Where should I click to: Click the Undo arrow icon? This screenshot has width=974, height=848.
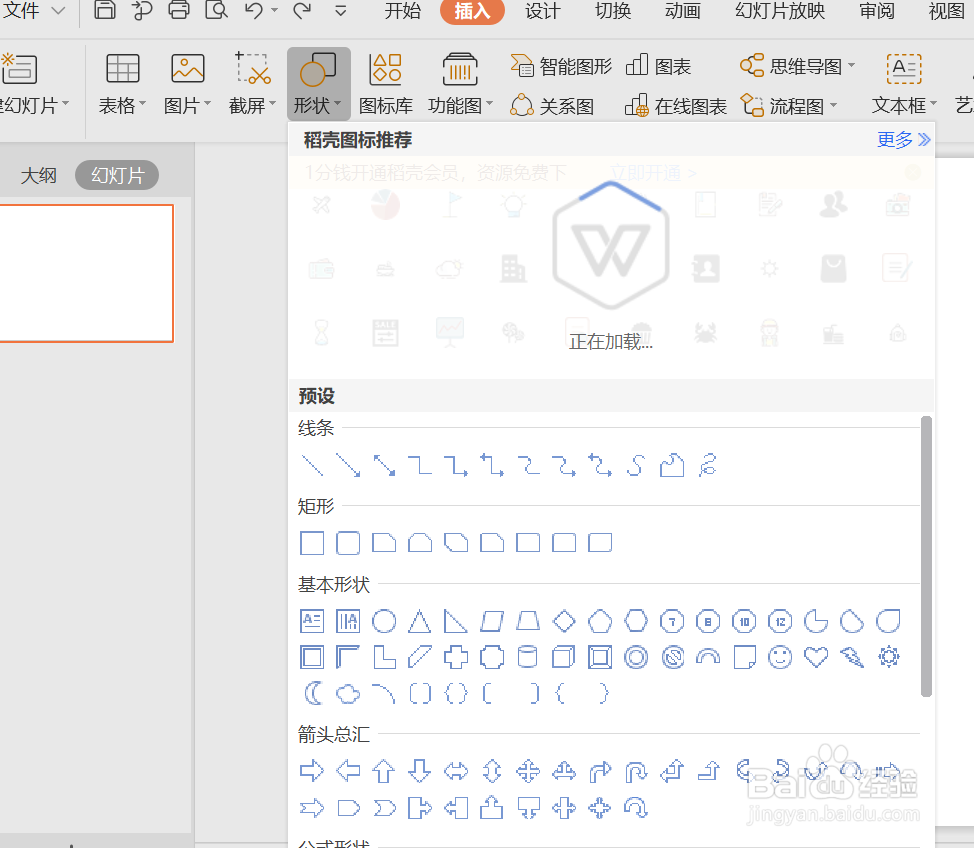tap(253, 10)
